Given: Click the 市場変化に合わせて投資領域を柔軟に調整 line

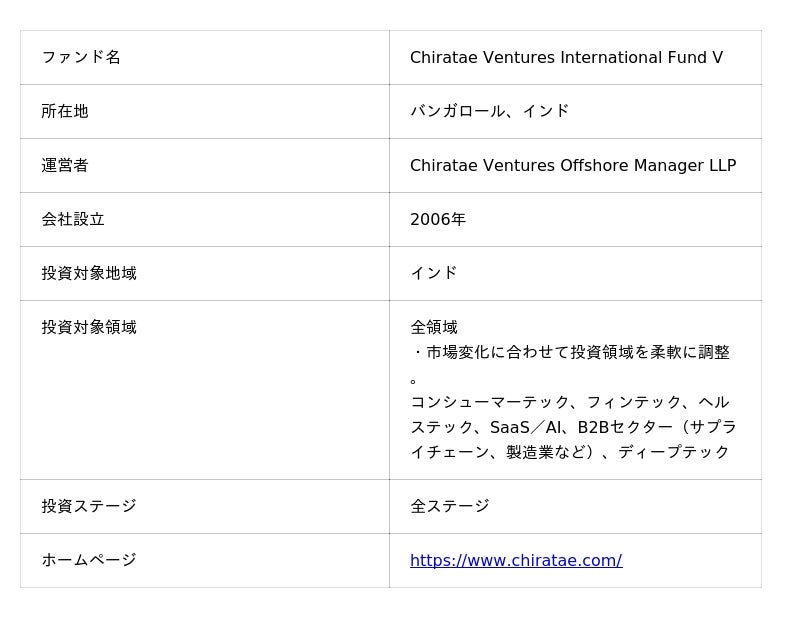Looking at the screenshot, I should [x=570, y=353].
